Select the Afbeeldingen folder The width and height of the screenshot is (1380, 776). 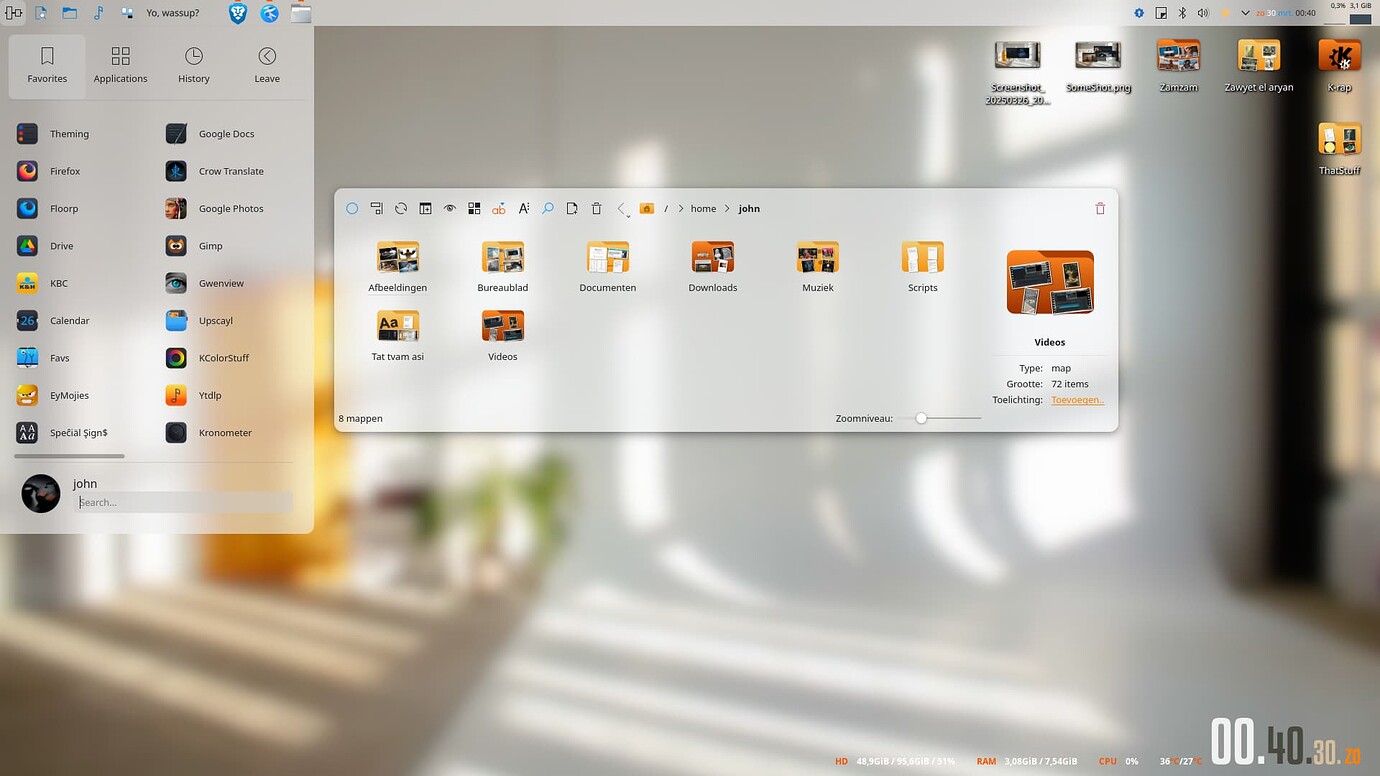click(x=398, y=267)
